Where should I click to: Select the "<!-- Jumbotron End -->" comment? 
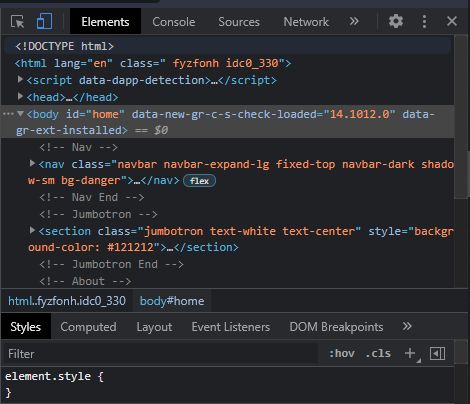tap(111, 264)
